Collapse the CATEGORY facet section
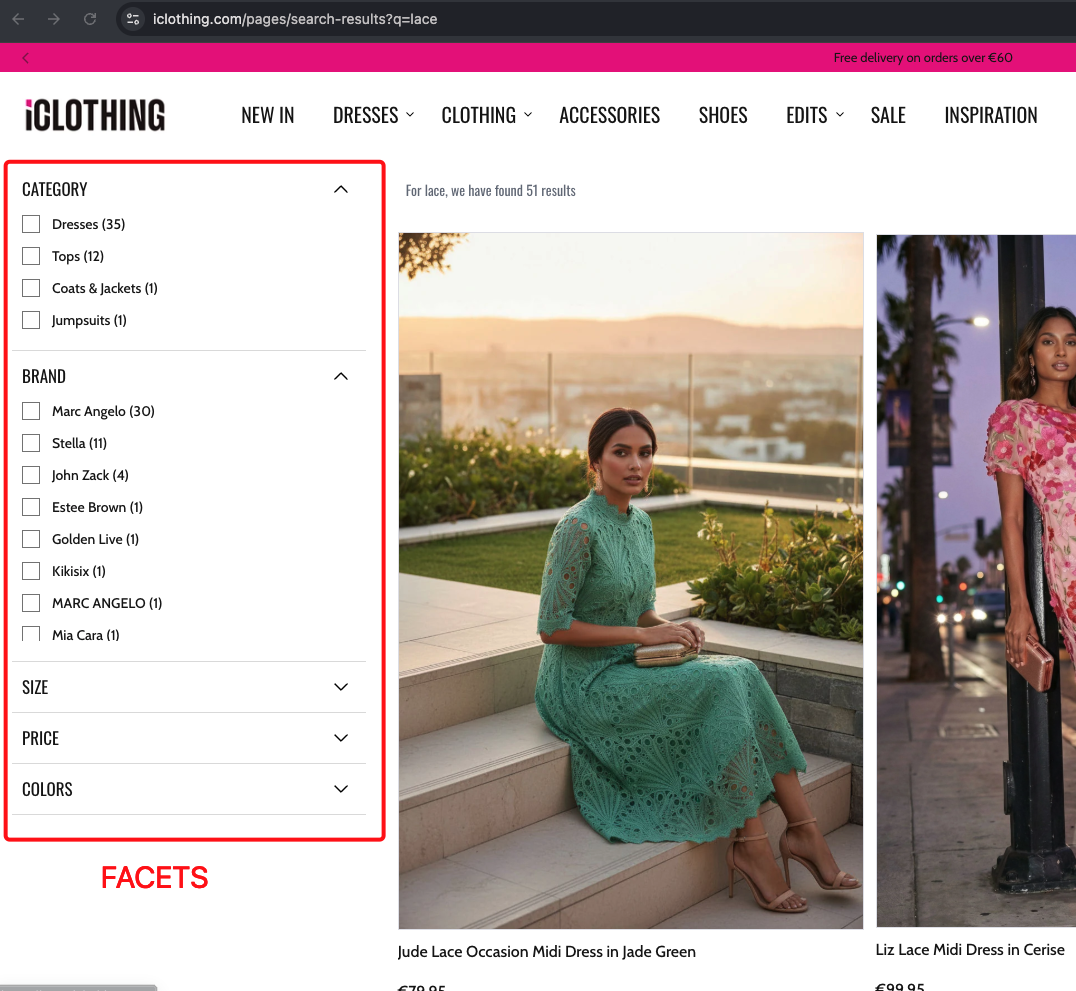This screenshot has width=1076, height=991. pos(340,189)
